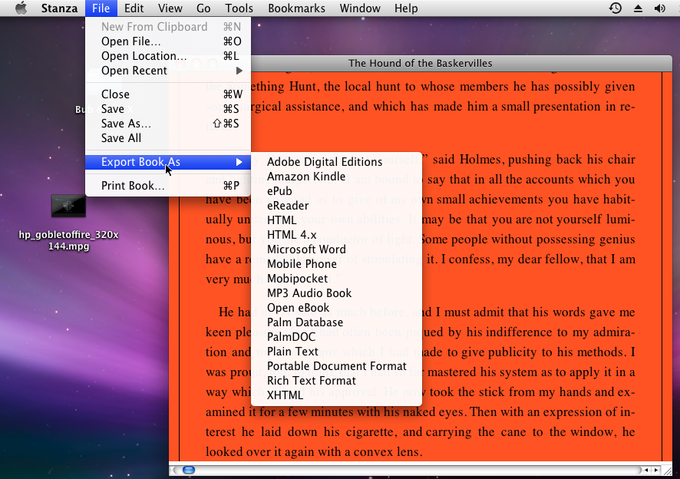Viewport: 680px width, 479px height.
Task: Export book as Adobe Digital Editions
Action: (337, 162)
